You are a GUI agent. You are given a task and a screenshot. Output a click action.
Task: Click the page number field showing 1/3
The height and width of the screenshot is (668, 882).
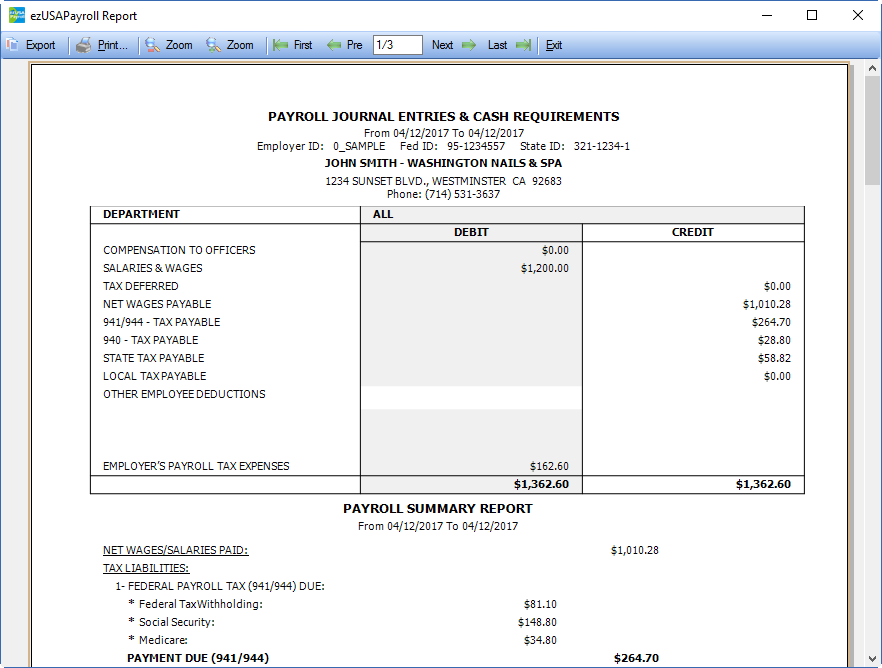point(397,45)
